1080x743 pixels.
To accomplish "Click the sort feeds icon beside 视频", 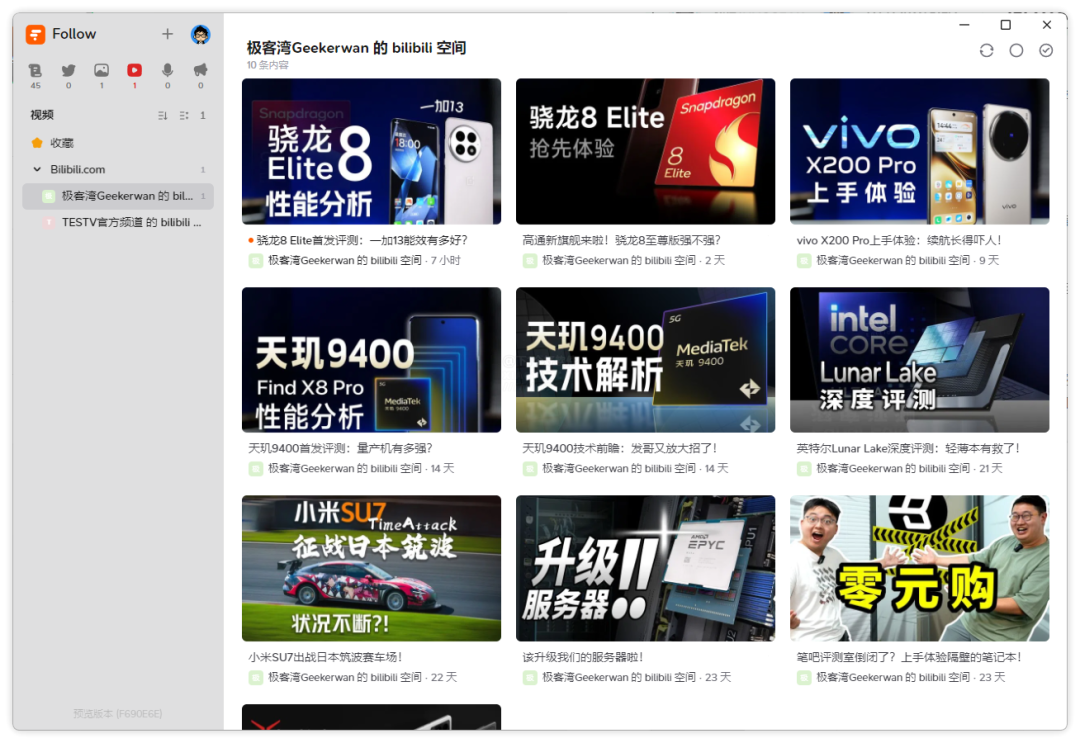I will (163, 116).
